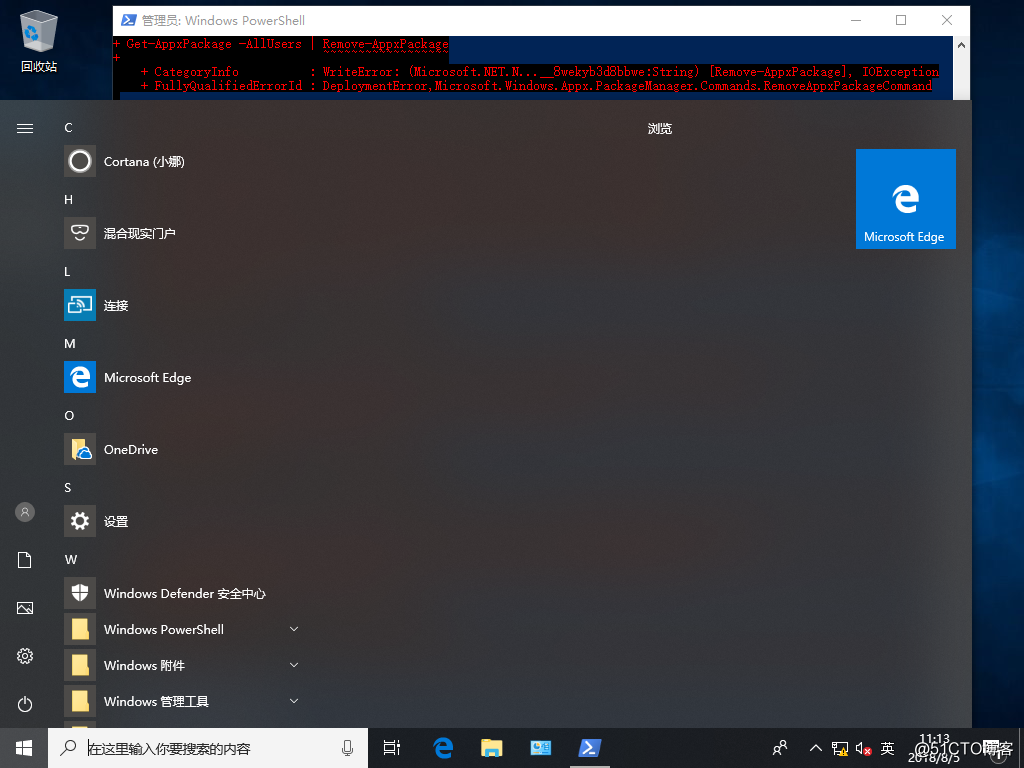The width and height of the screenshot is (1024, 768).
Task: Open the muted volume tray icon
Action: pos(863,748)
